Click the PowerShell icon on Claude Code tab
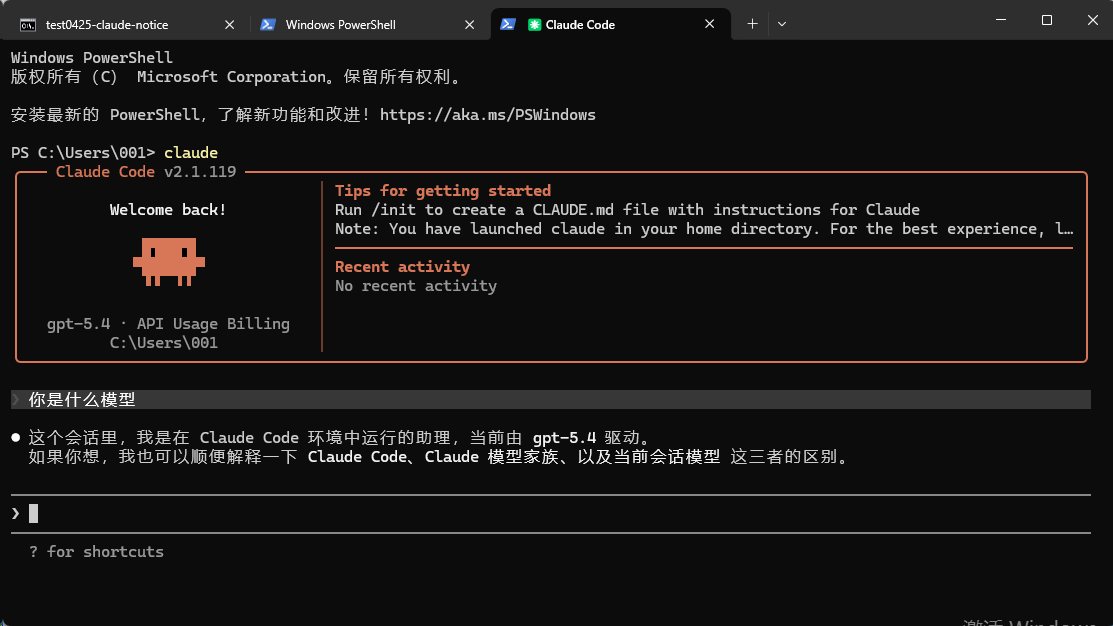Screen dimensions: 1113x626 508,24
